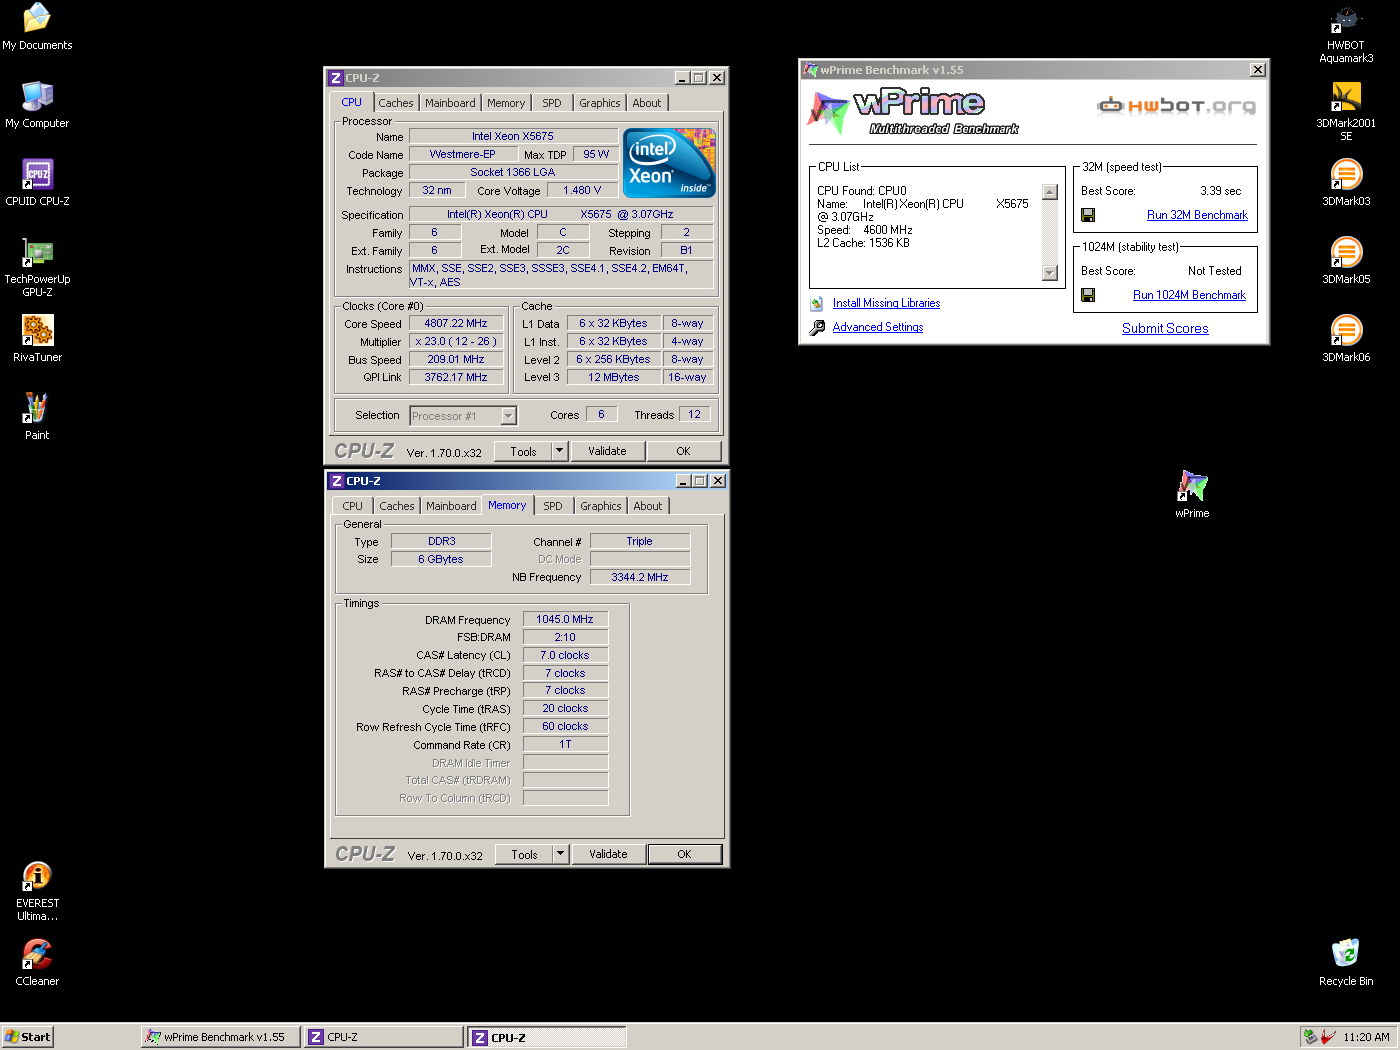Launch EVEREST Ultimate desktop icon
Image resolution: width=1400 pixels, height=1050 pixels.
coord(37,891)
